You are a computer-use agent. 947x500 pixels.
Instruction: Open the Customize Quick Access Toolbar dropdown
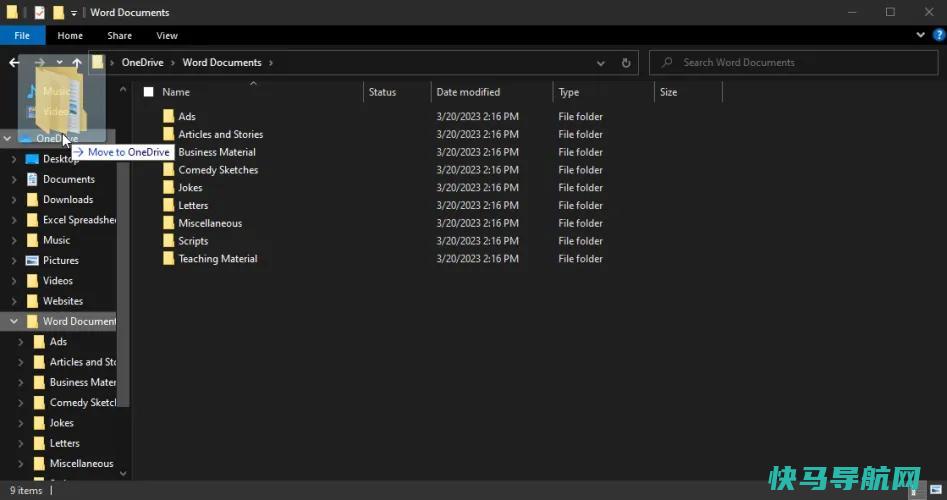point(74,13)
